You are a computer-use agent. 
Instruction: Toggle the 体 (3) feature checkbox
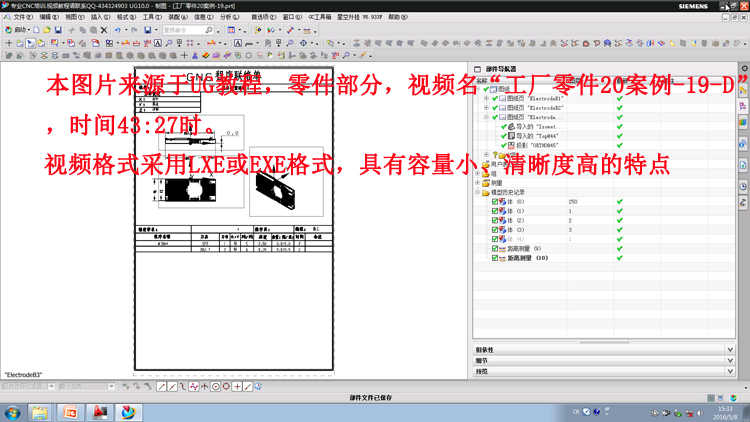tap(495, 230)
